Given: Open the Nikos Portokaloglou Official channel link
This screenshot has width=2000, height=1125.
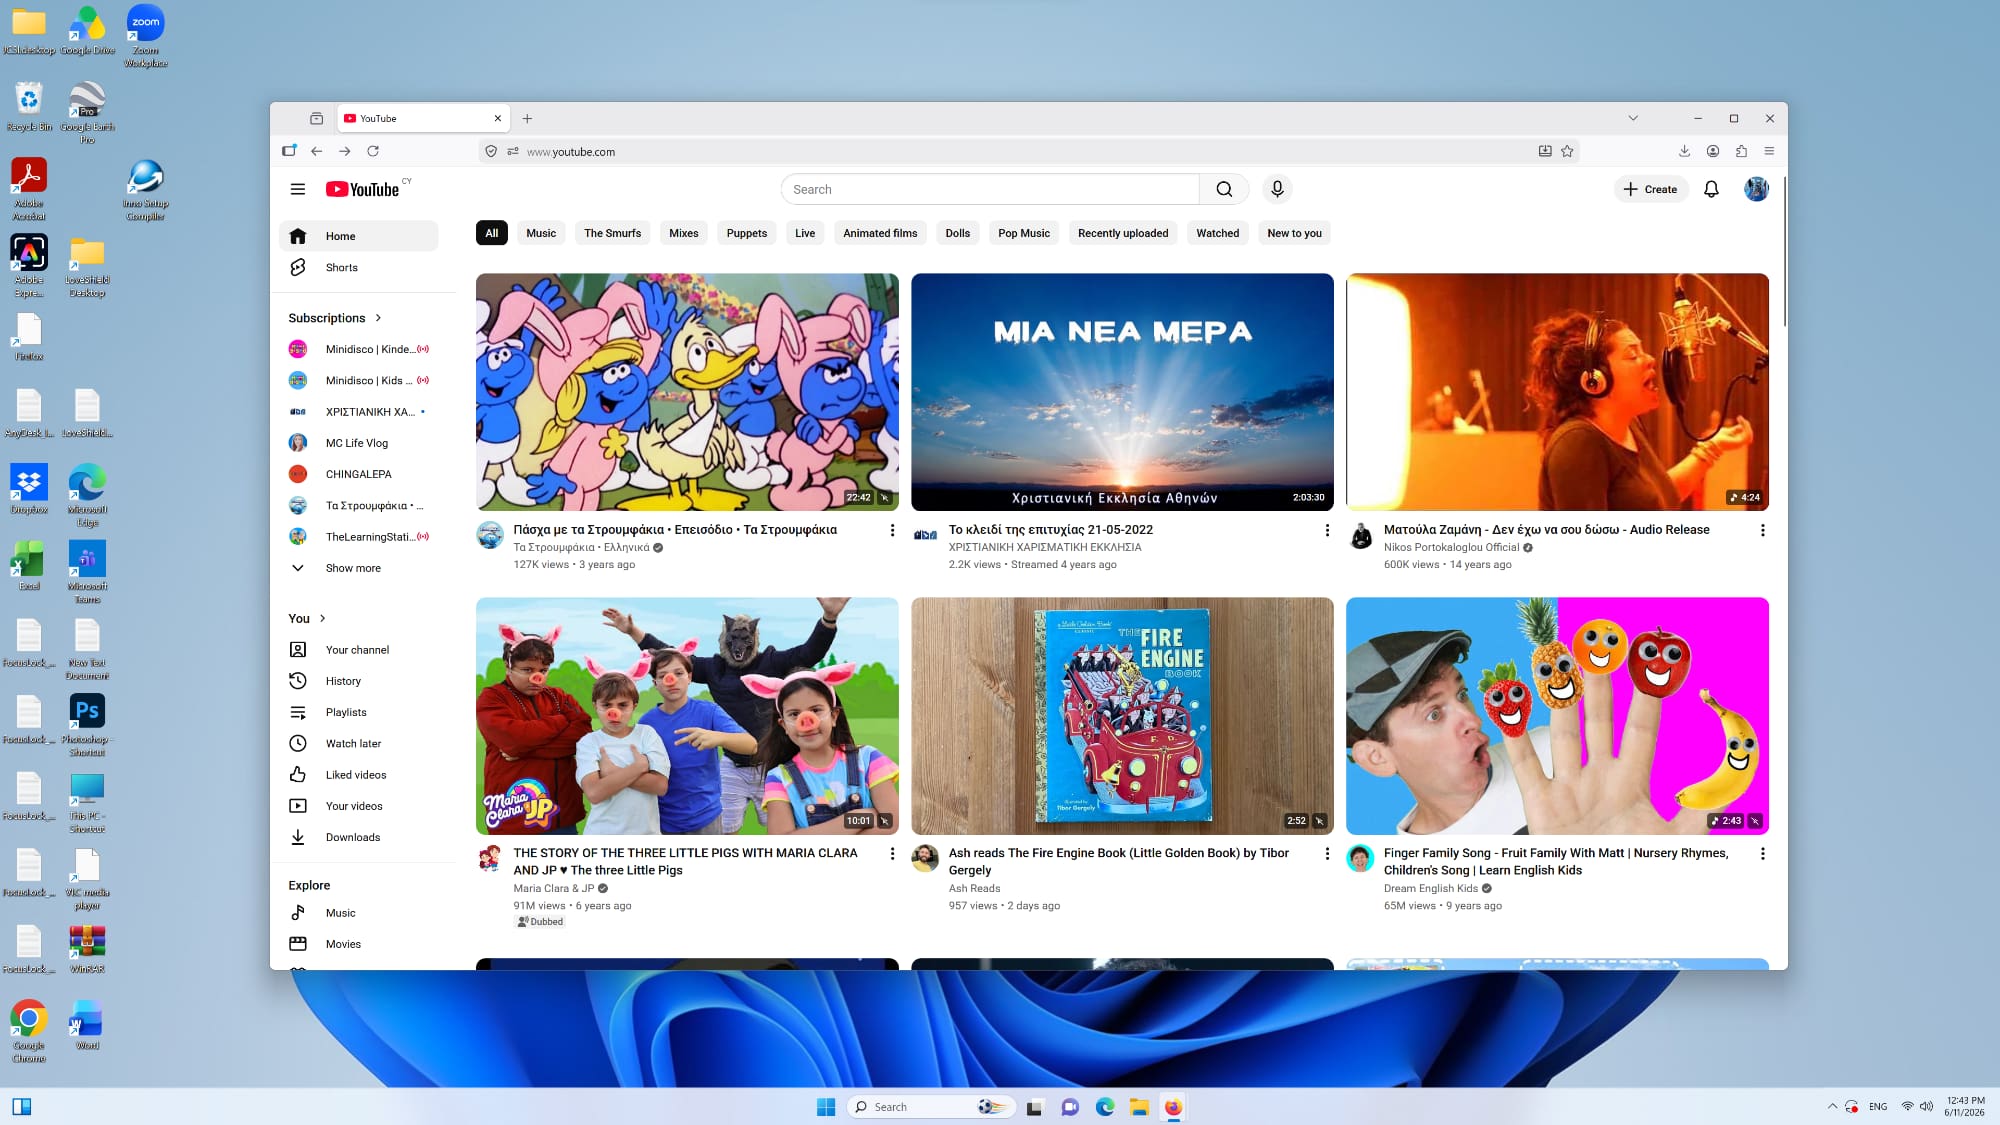Looking at the screenshot, I should (x=1451, y=547).
